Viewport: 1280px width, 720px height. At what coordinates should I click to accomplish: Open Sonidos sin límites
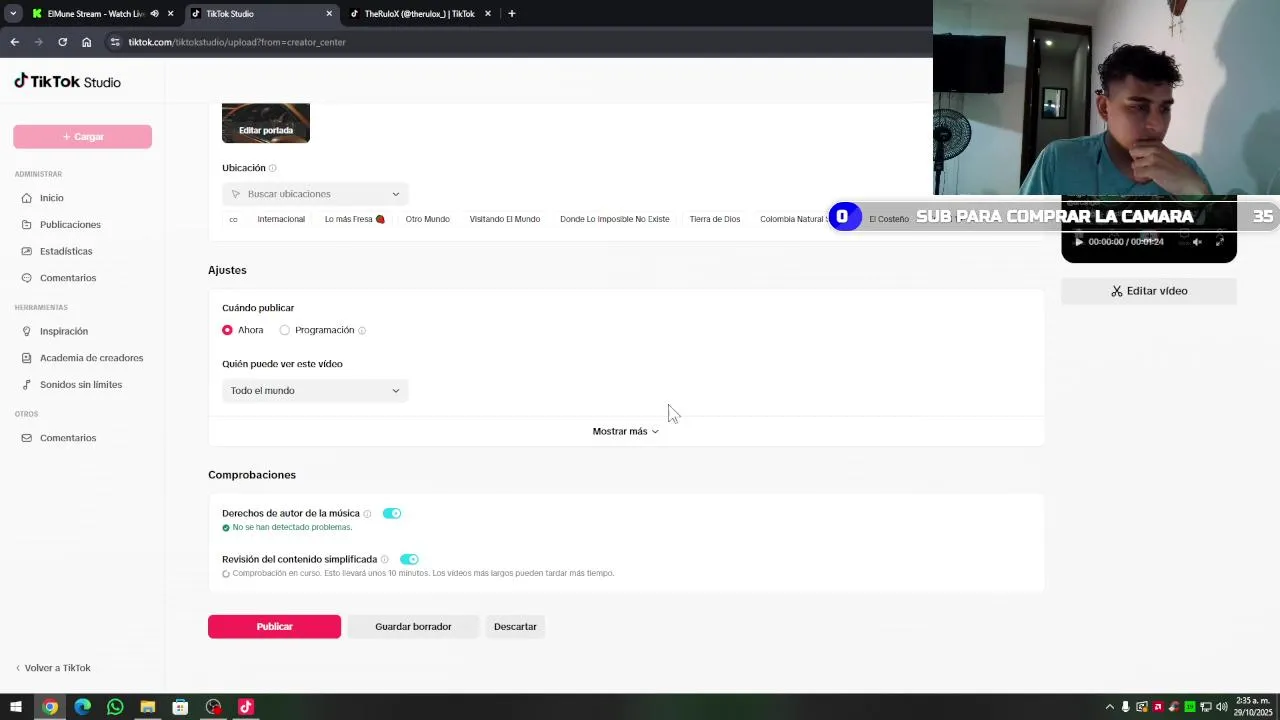click(x=82, y=384)
